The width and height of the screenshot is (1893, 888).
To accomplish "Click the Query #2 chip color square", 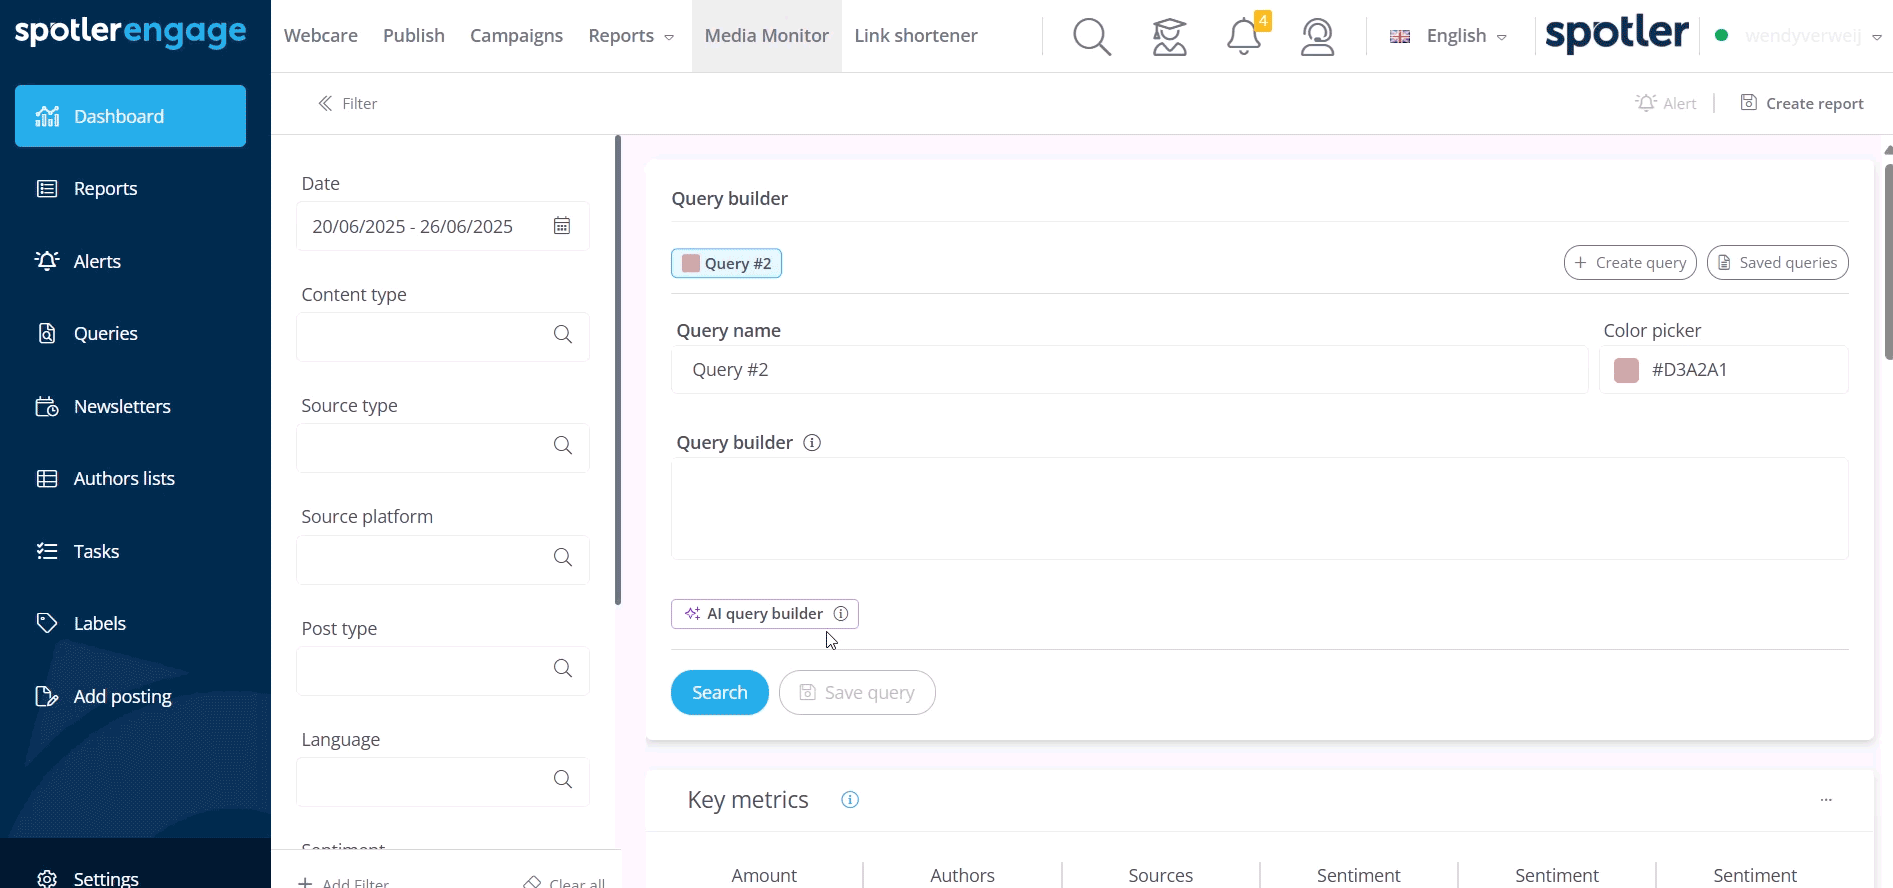I will [x=691, y=263].
